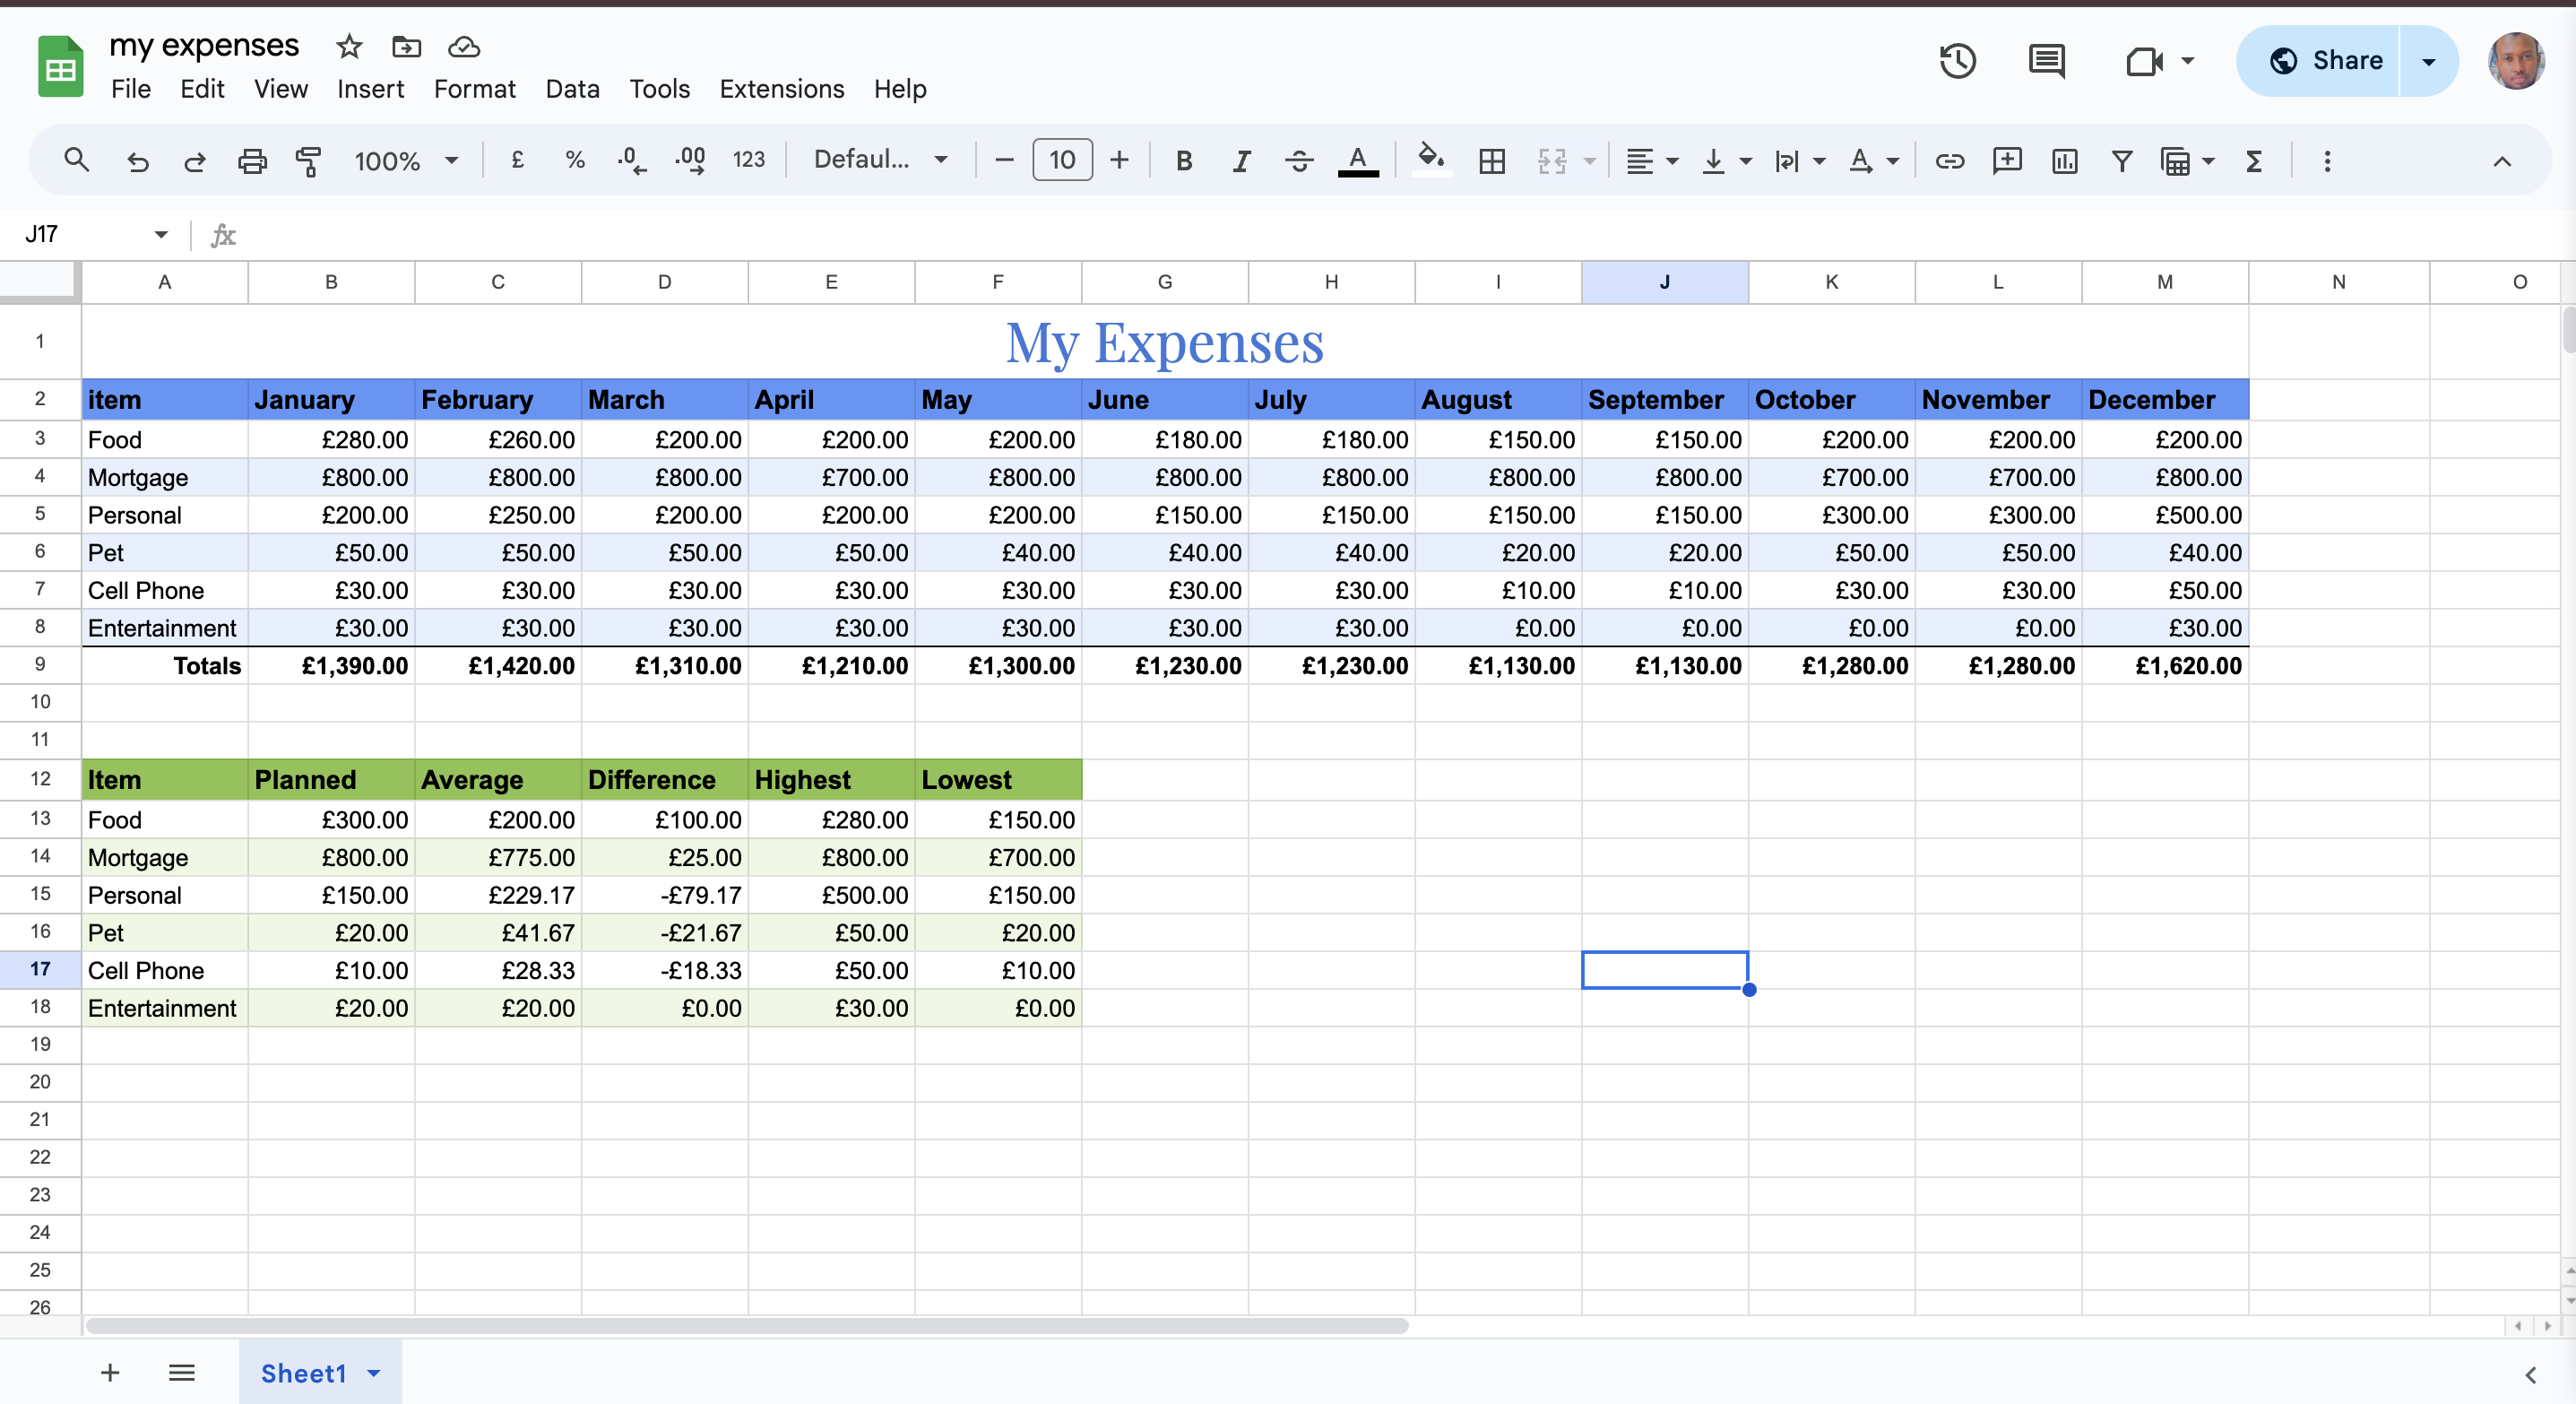
Task: Open text wrapping dropdown
Action: (1800, 161)
